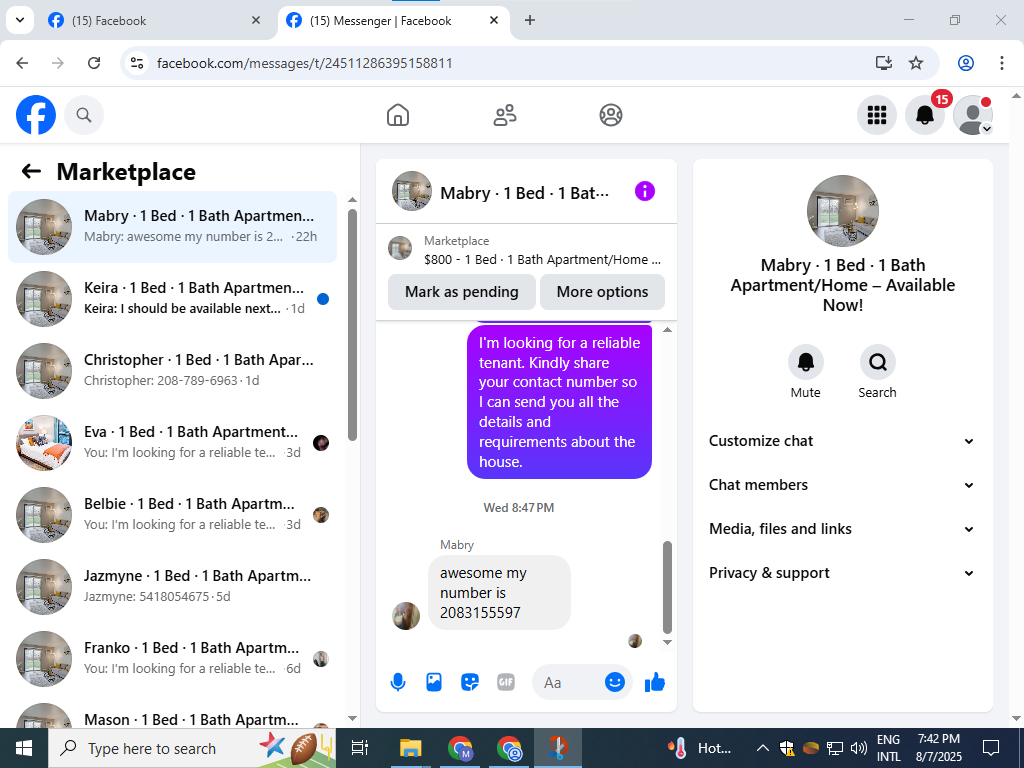Click Mabry's avatar beside the message
Viewport: 1024px width, 768px height.
(406, 616)
